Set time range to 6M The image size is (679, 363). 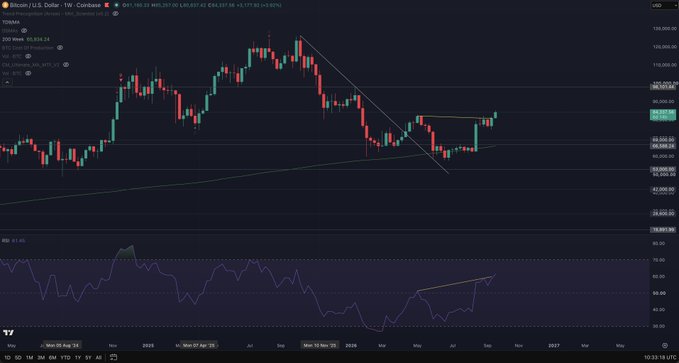pos(52,357)
